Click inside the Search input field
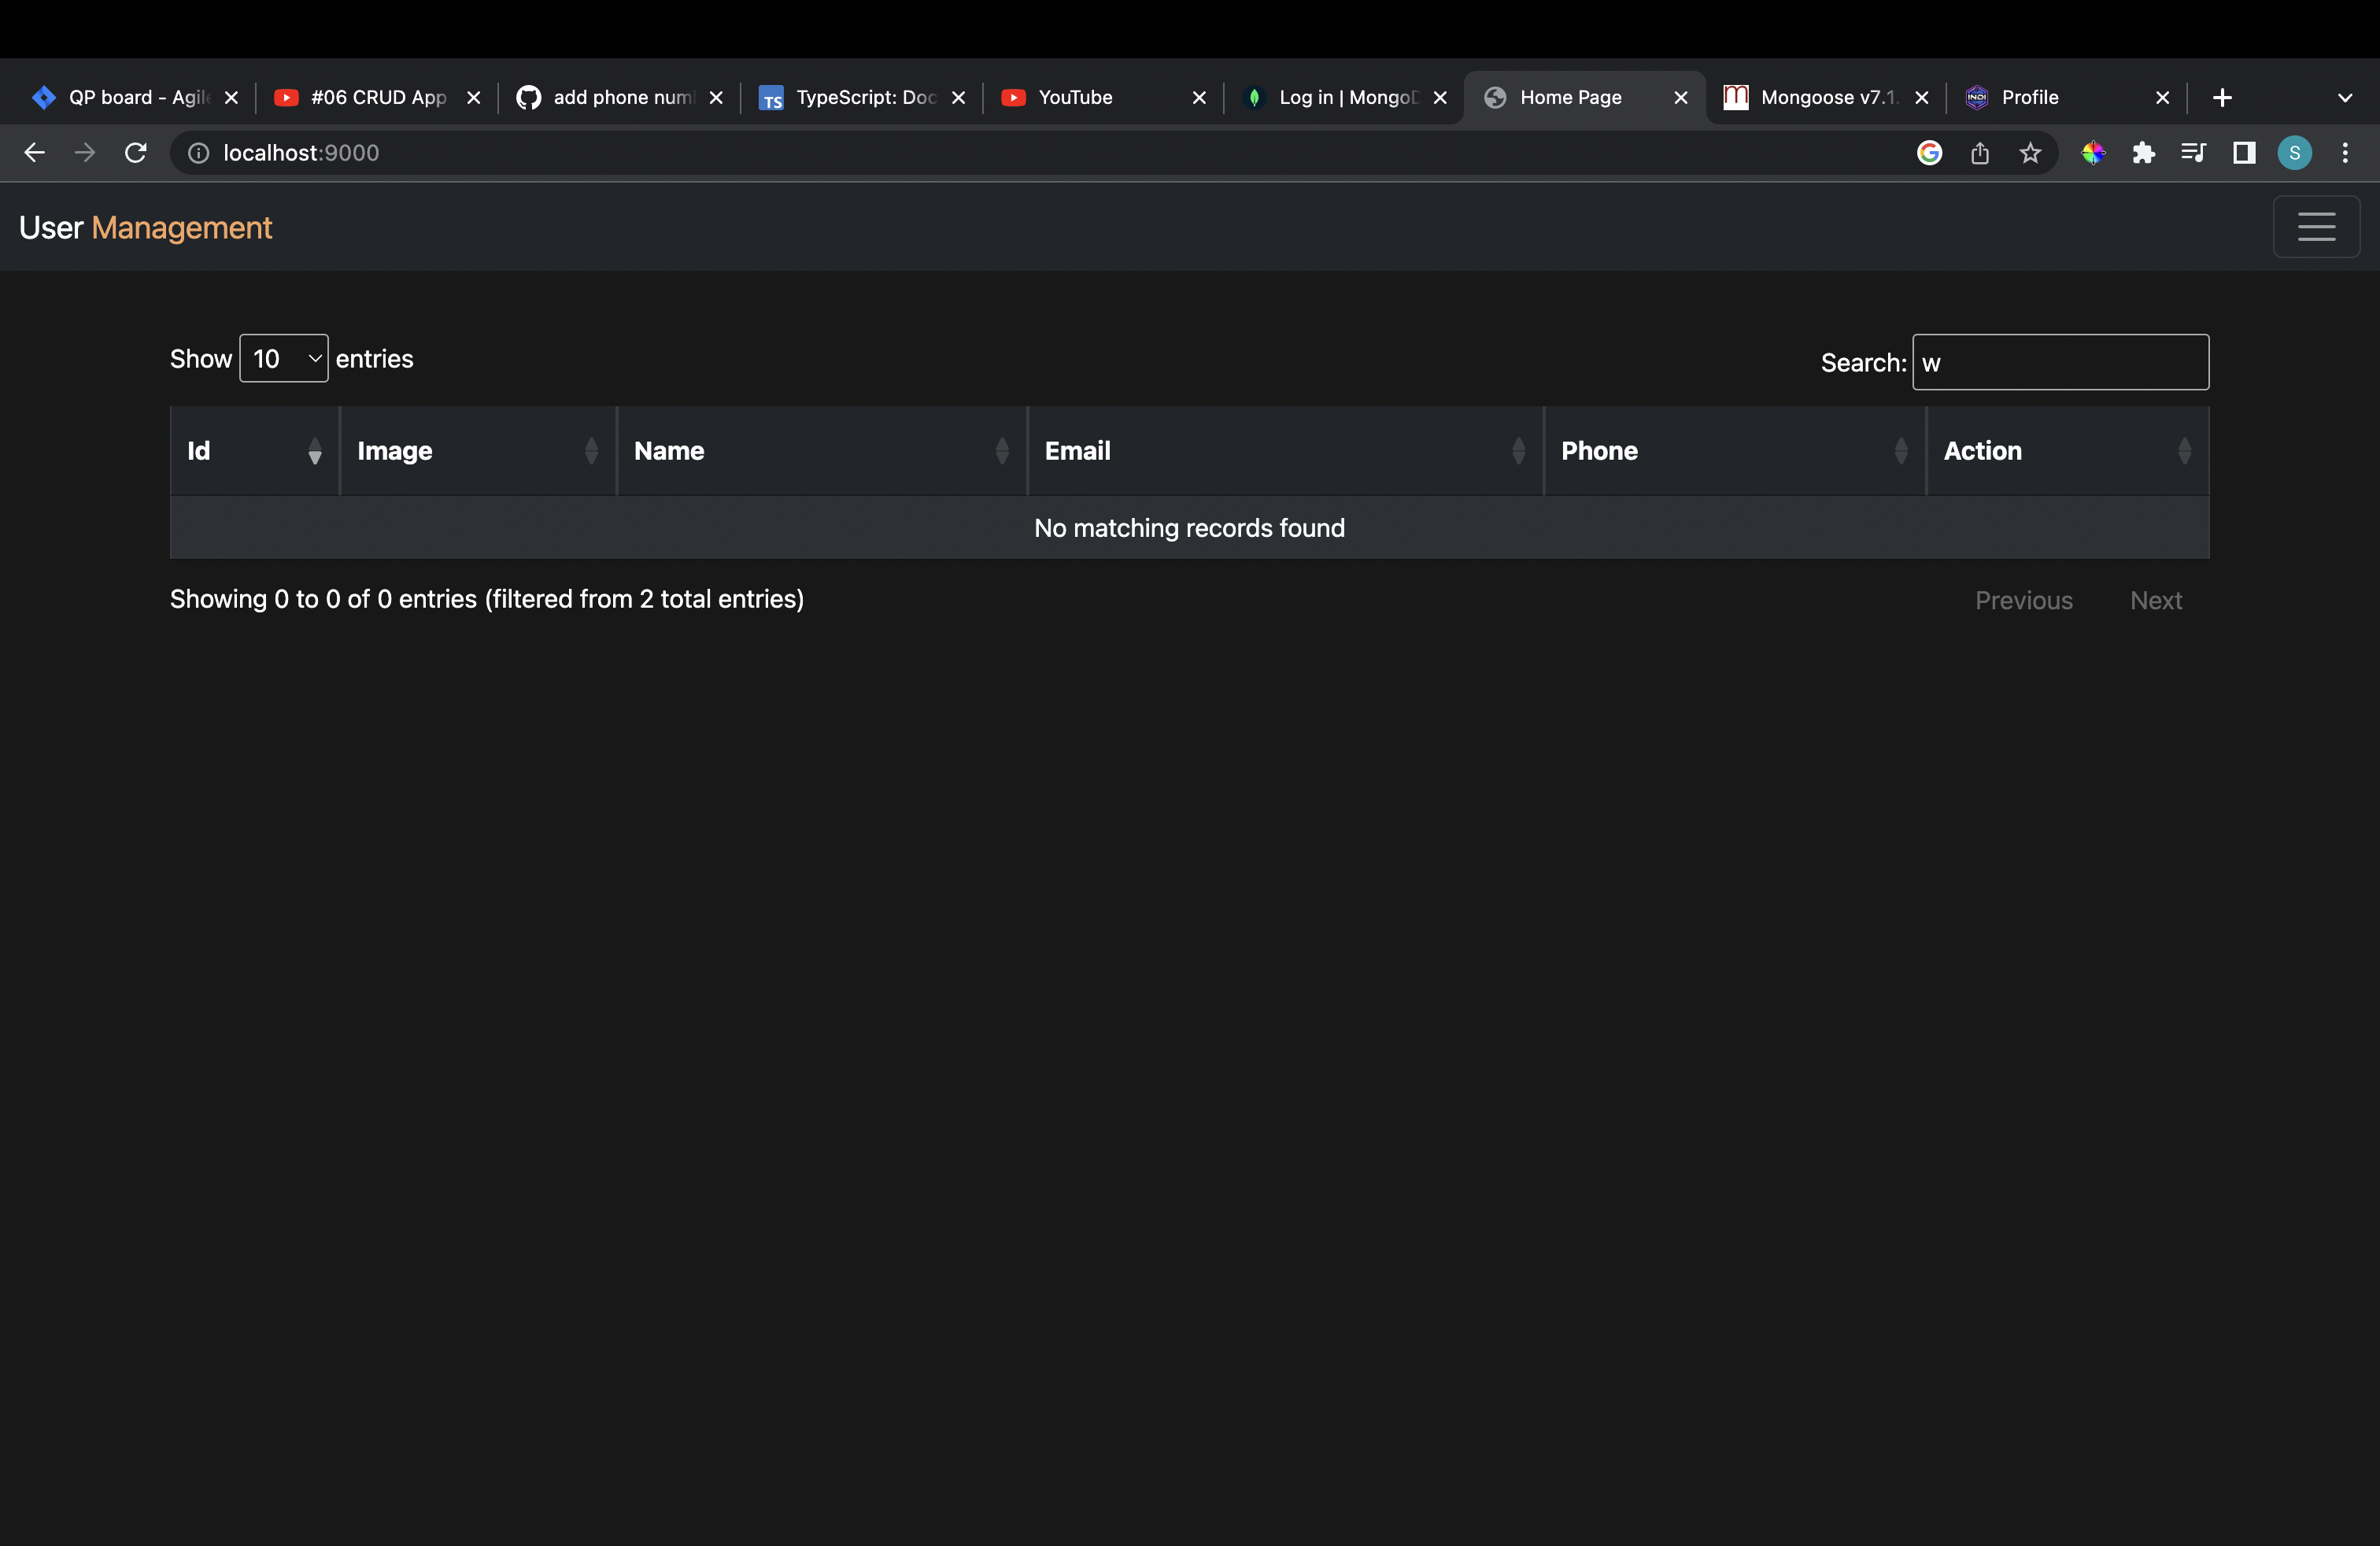This screenshot has height=1546, width=2380. pos(2060,362)
